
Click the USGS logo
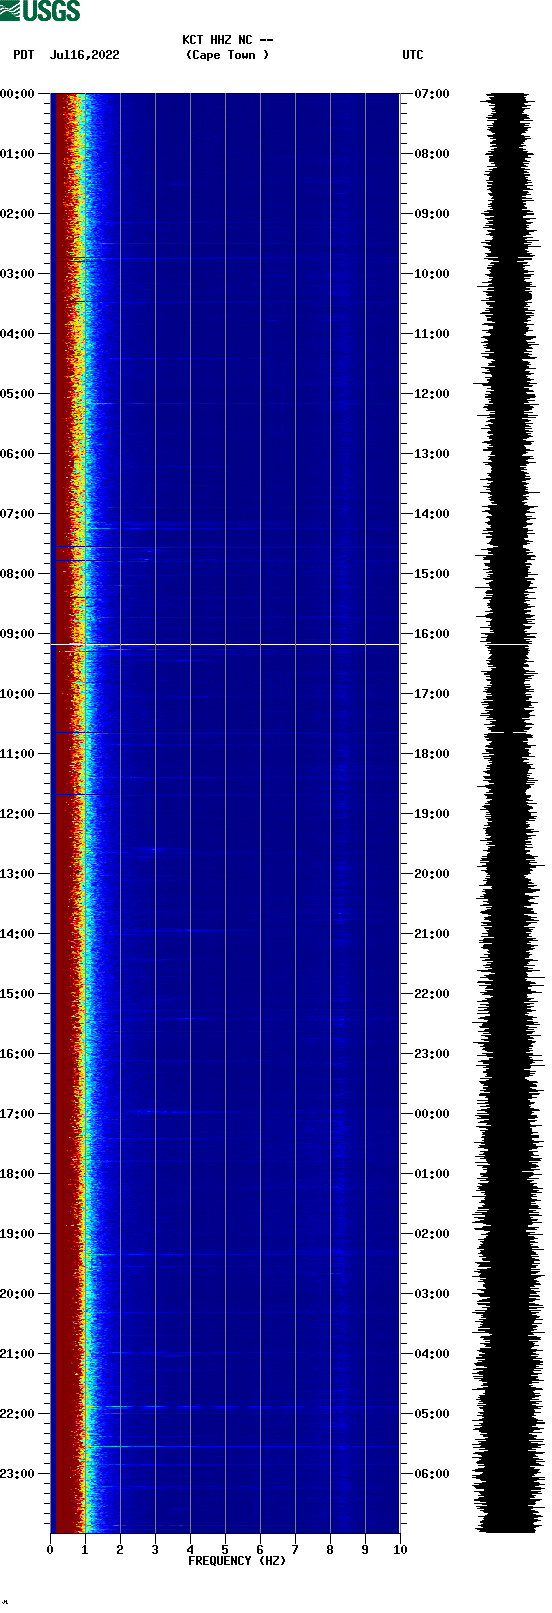(40, 11)
